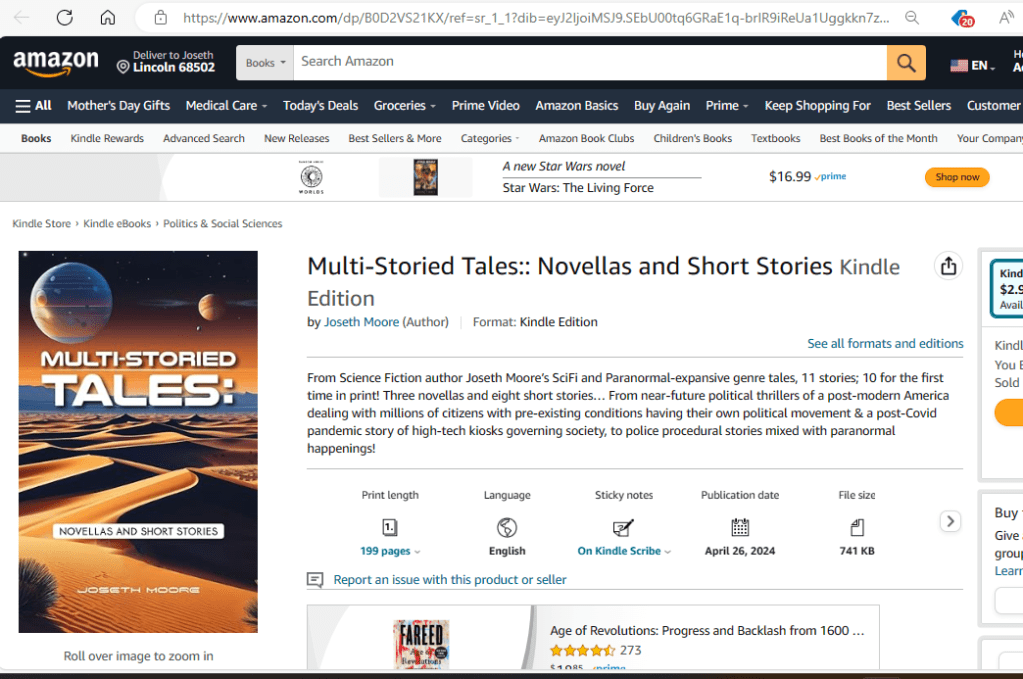Click the browser zoom magnifier icon
This screenshot has height=679, width=1023.
[912, 18]
